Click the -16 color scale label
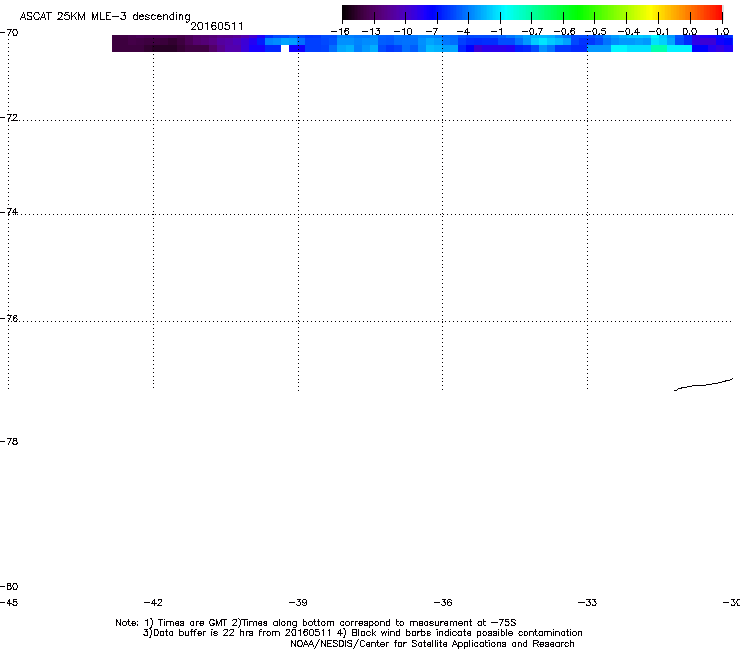740x650 pixels. click(340, 32)
